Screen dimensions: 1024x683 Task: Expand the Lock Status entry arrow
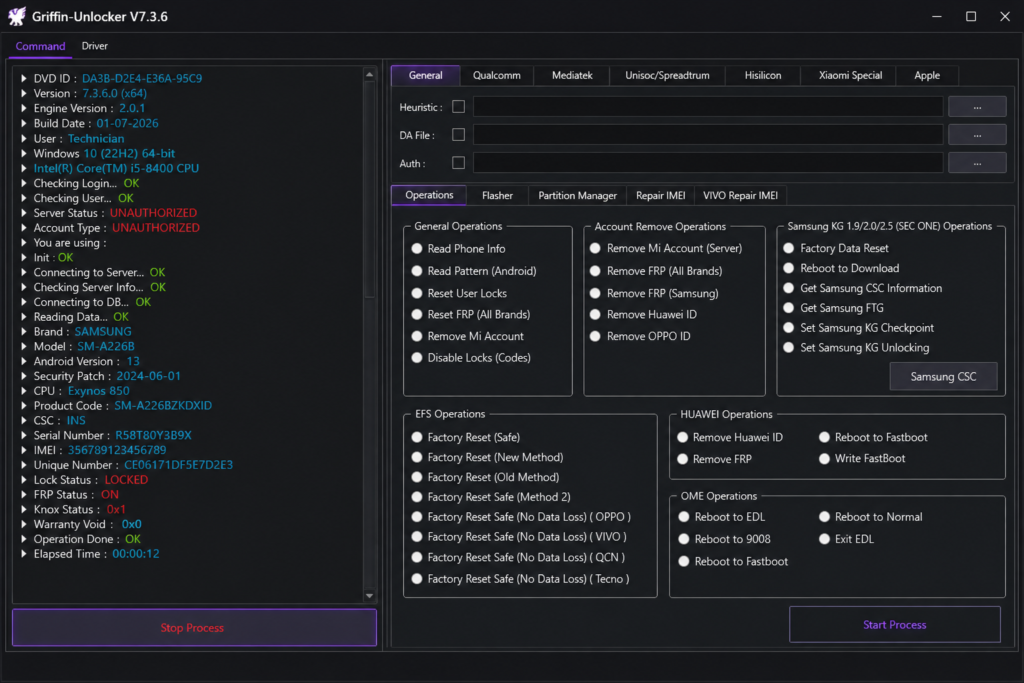(24, 480)
